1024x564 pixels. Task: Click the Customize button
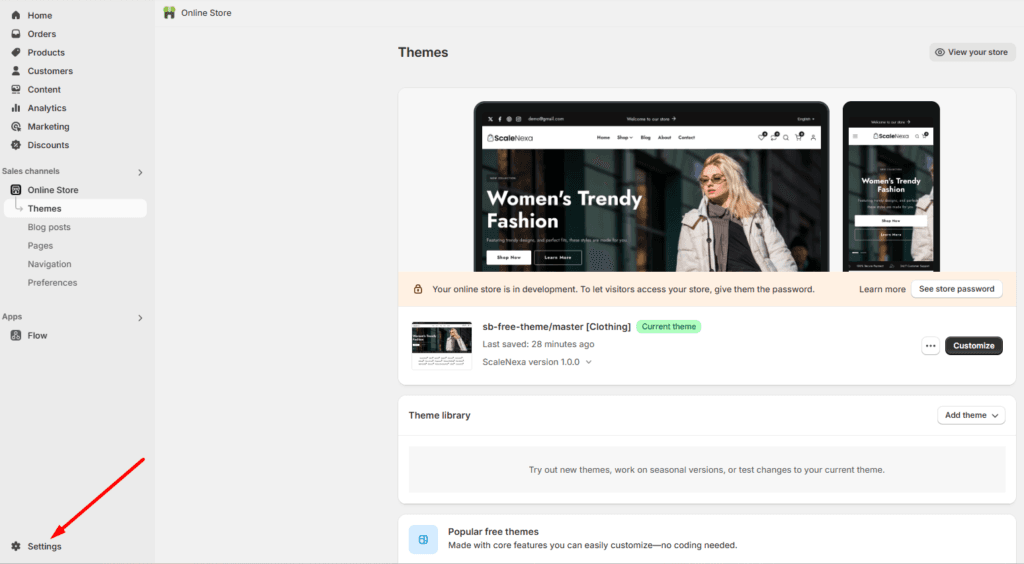(x=973, y=346)
